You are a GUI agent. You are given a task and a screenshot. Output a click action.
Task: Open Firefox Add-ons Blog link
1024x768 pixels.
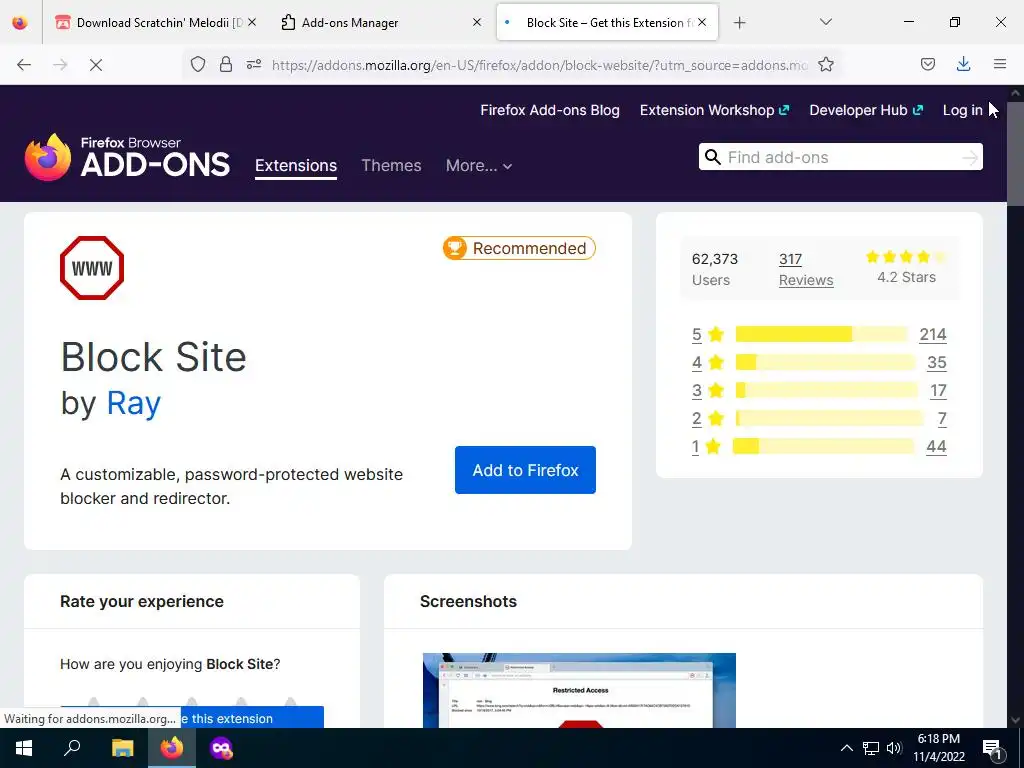click(x=550, y=110)
